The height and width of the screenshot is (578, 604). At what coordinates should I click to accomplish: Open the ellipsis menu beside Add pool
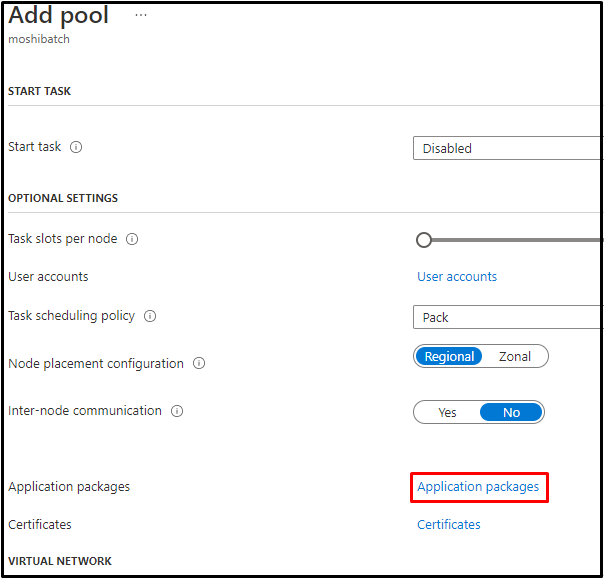tap(141, 15)
